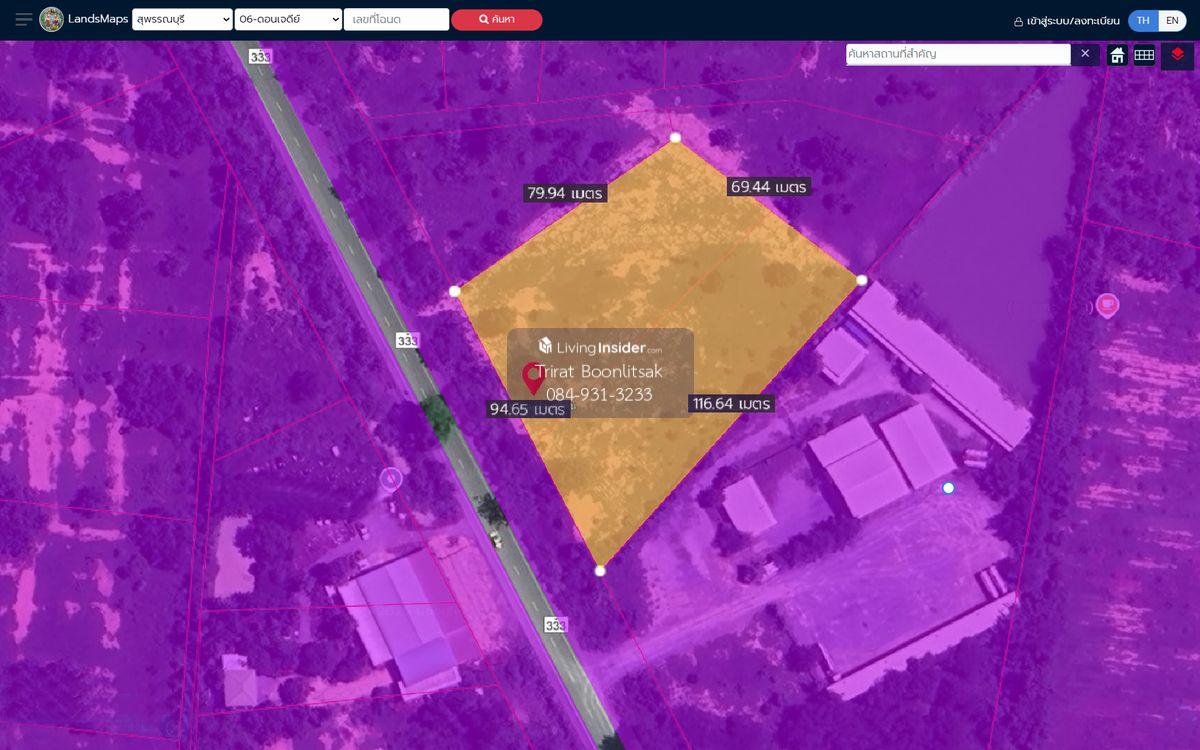The image size is (1200, 750).
Task: Click the red ค้นหา search button
Action: [x=496, y=19]
